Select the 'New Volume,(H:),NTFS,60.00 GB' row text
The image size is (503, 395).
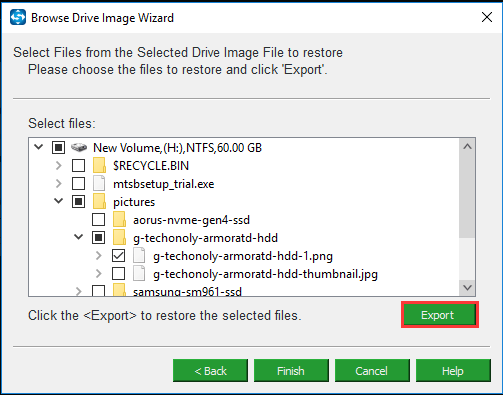[x=177, y=148]
